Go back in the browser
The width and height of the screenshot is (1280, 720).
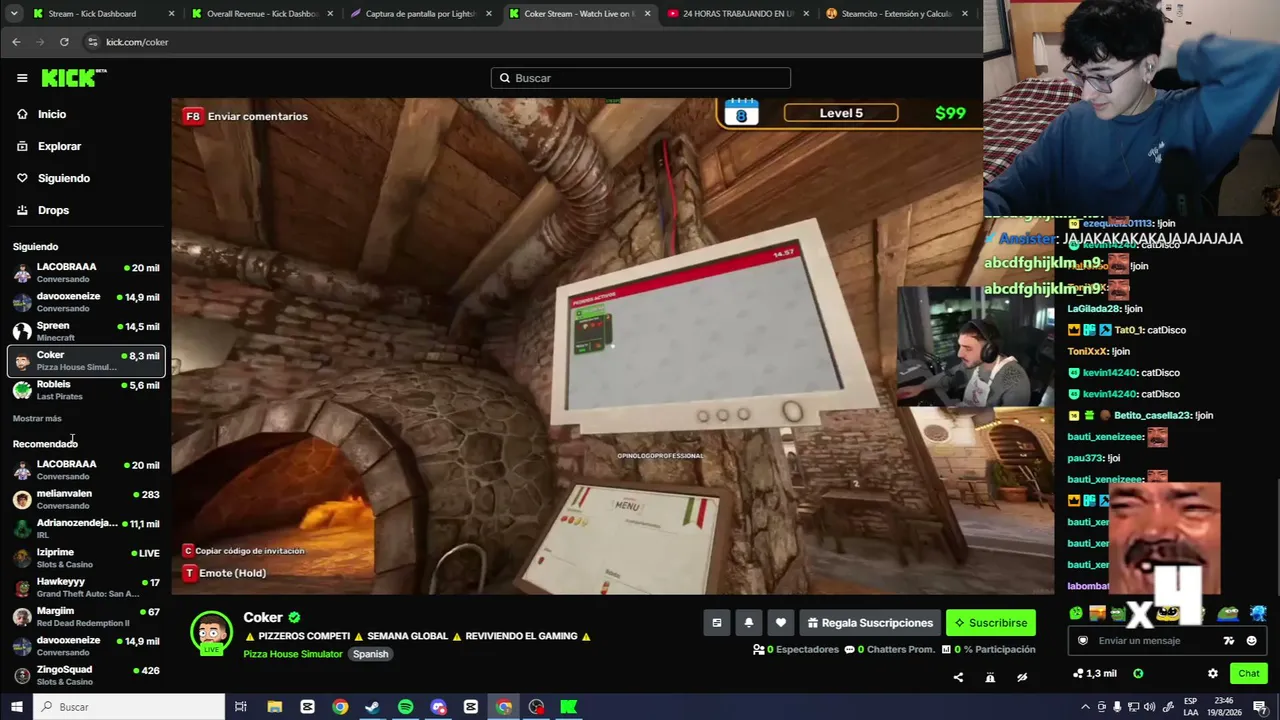point(16,42)
